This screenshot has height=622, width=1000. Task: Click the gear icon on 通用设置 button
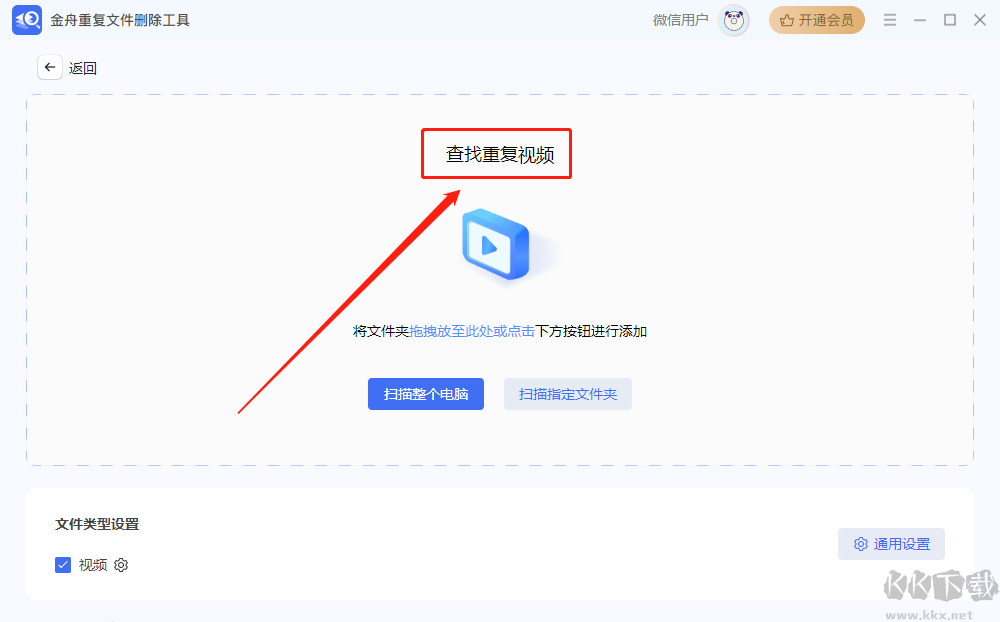coord(861,544)
